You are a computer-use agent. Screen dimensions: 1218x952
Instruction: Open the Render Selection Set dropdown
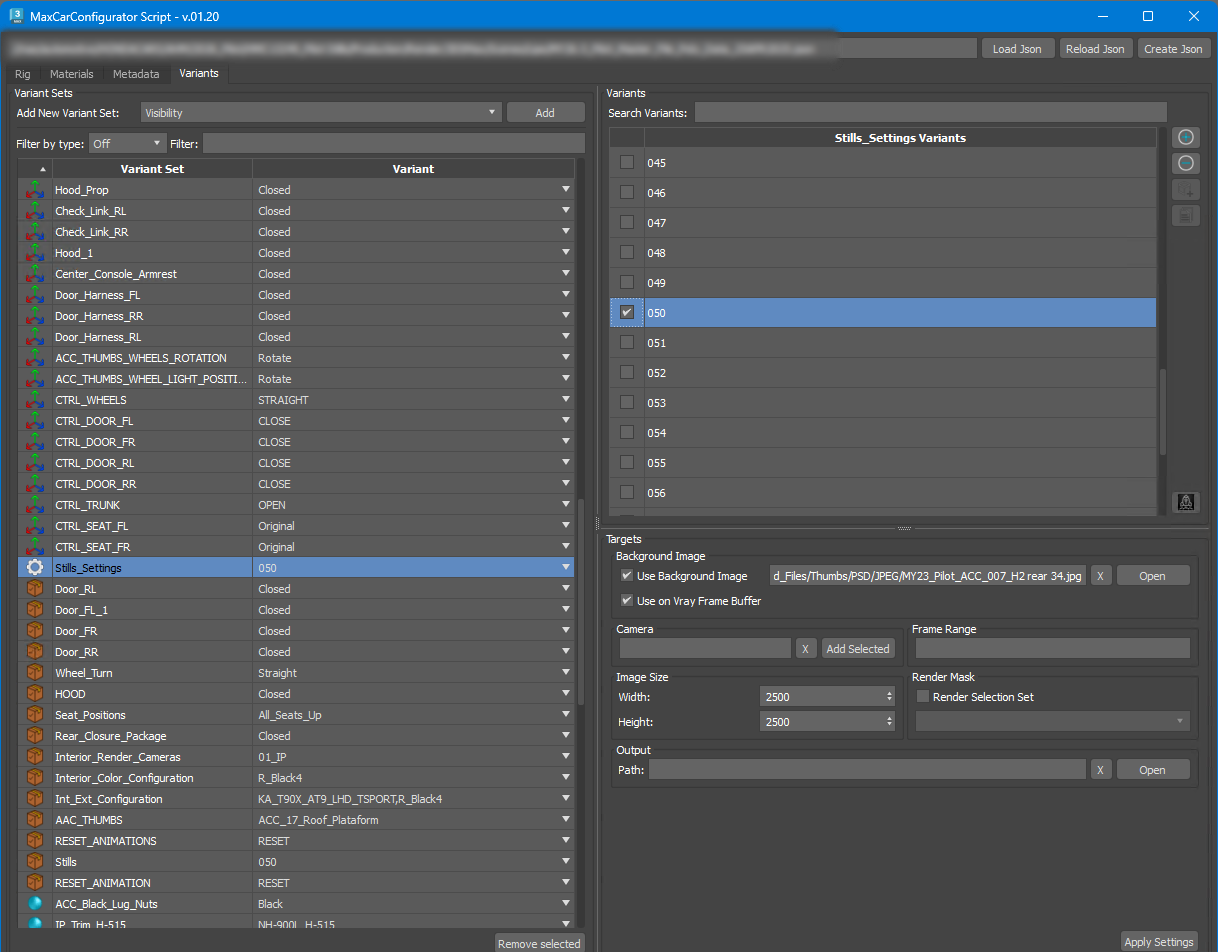click(x=1053, y=721)
